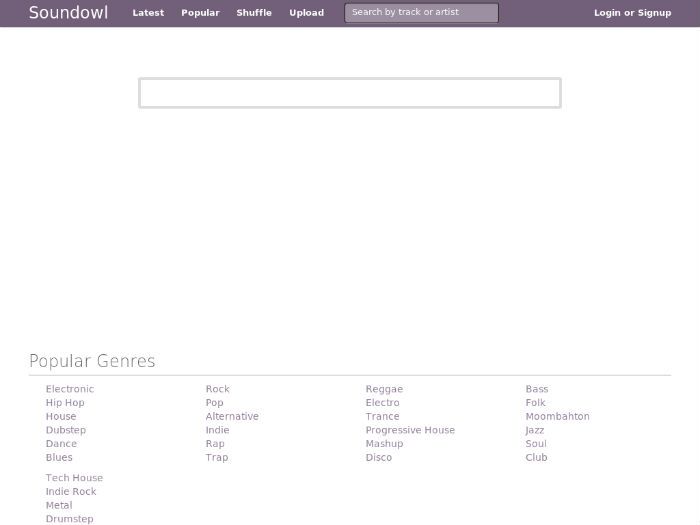Image resolution: width=700 pixels, height=525 pixels.
Task: Browse the Soul genre
Action: pyautogui.click(x=536, y=444)
